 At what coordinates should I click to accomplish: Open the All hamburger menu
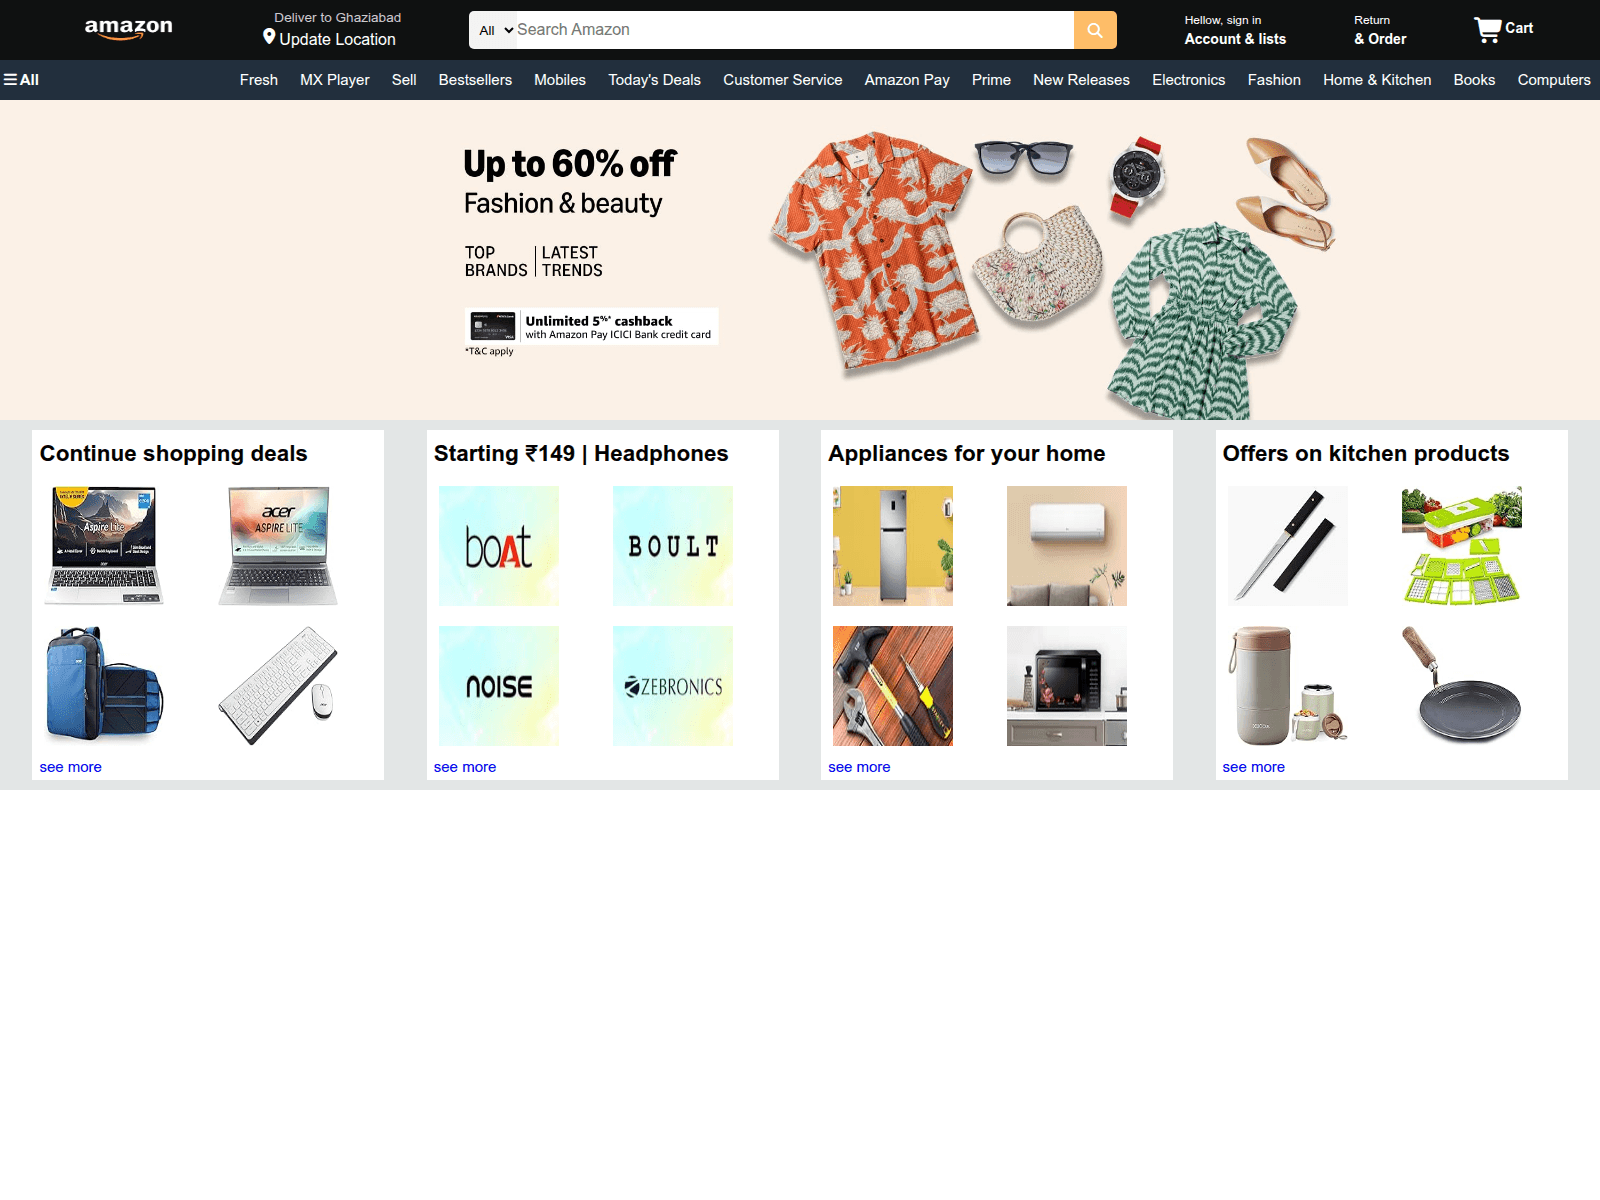(x=21, y=80)
